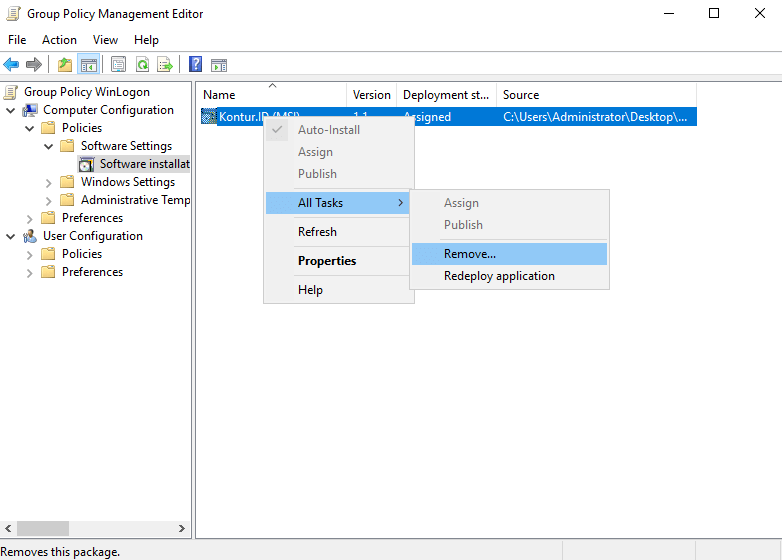Click the Show/Hide Action Pane icon

click(219, 65)
